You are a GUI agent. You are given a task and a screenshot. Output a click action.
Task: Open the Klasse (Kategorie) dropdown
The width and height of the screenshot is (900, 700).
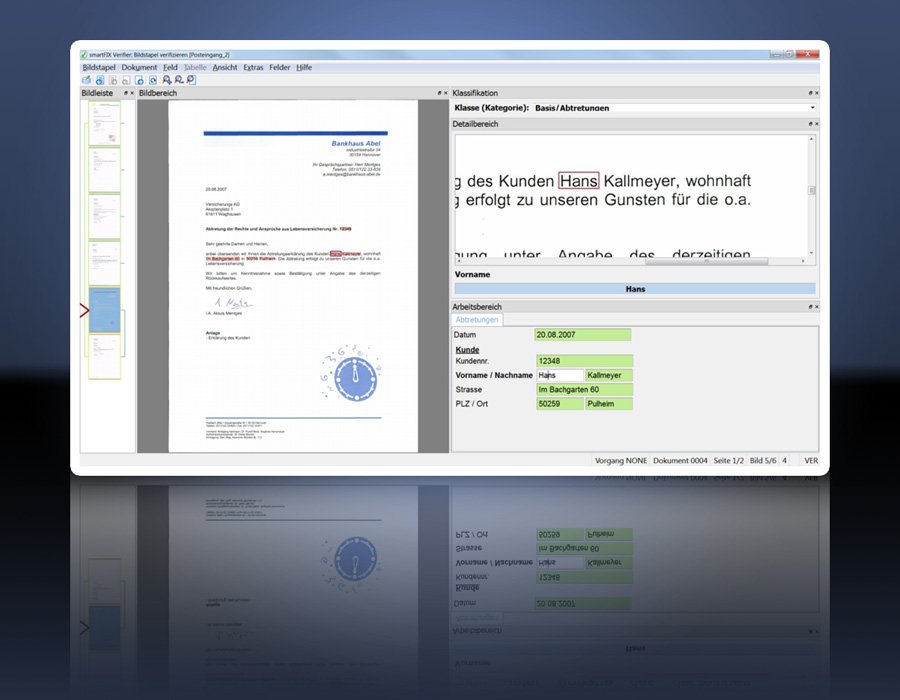(812, 108)
